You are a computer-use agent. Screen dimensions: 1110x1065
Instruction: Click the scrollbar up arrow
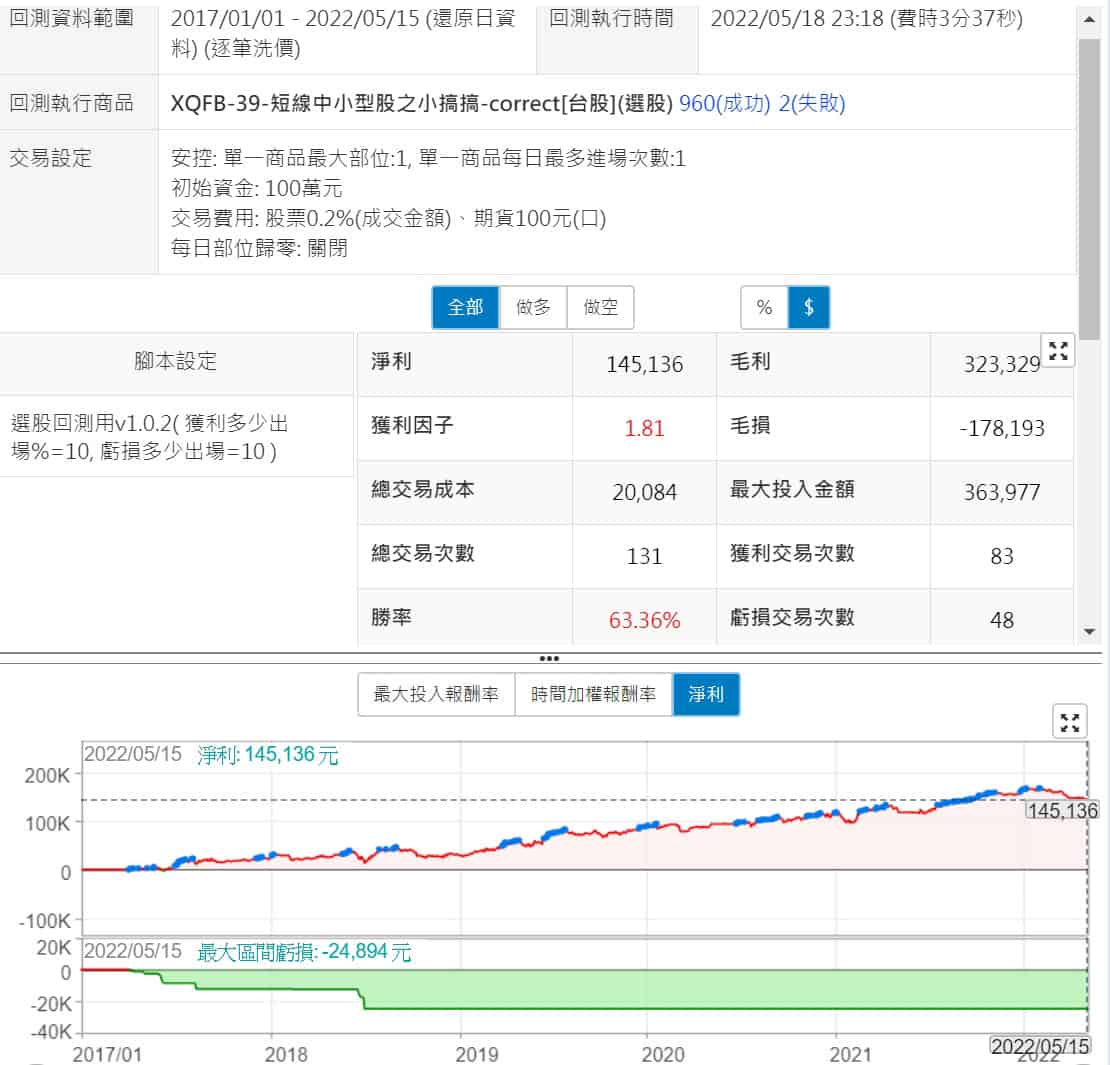[1089, 19]
